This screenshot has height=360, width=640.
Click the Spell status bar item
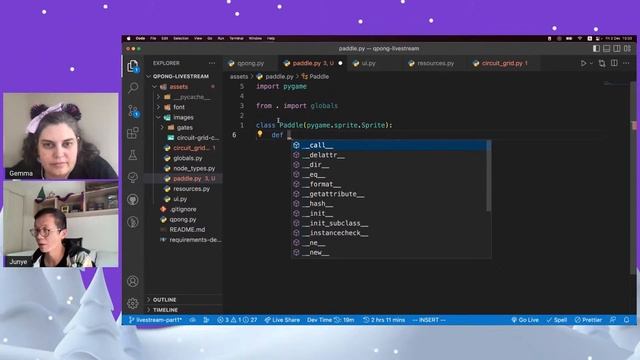coord(557,320)
